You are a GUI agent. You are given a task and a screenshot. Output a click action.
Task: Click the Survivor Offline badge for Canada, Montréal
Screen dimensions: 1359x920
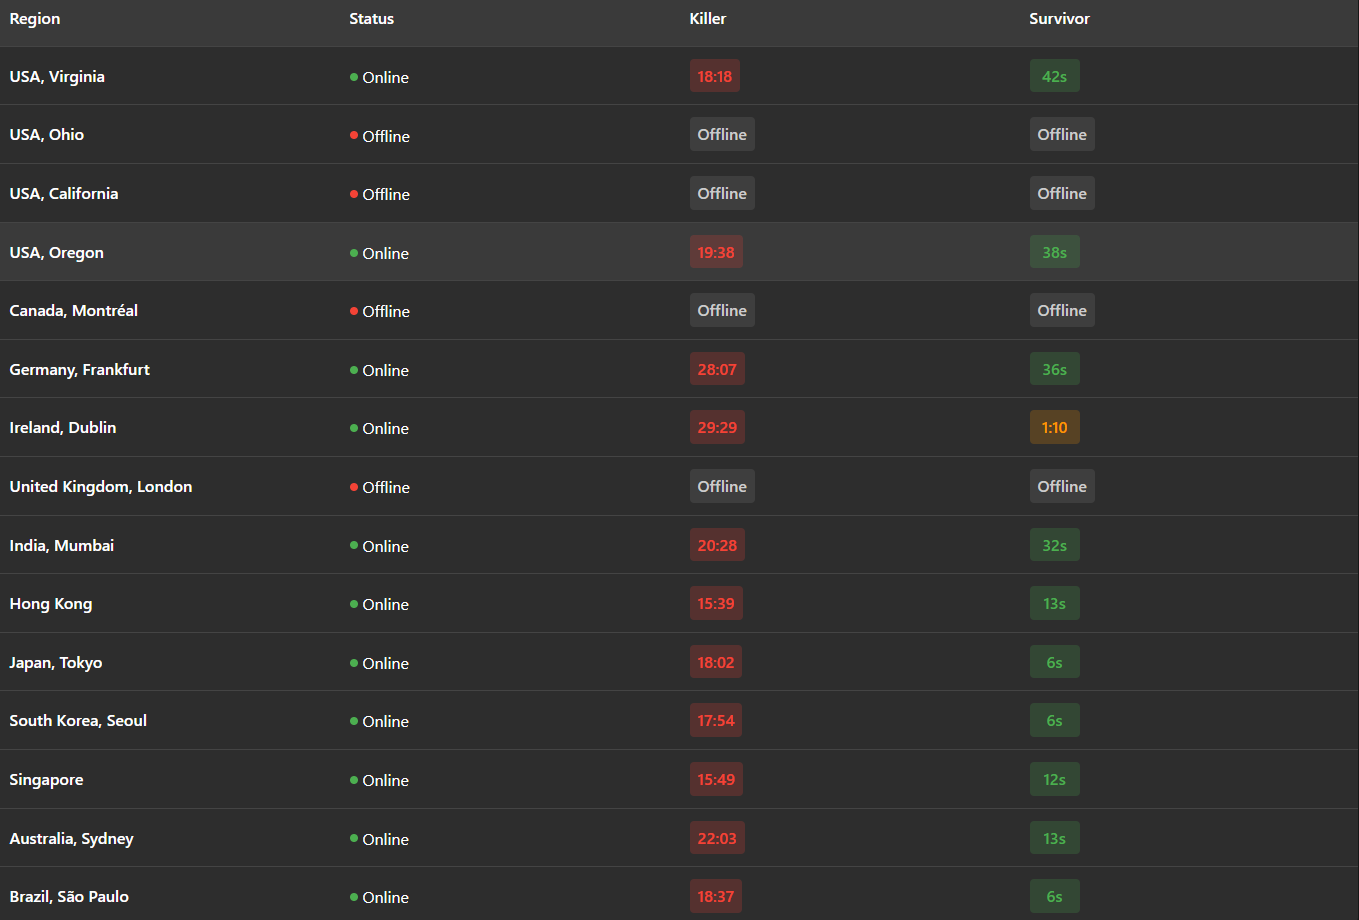click(1062, 310)
